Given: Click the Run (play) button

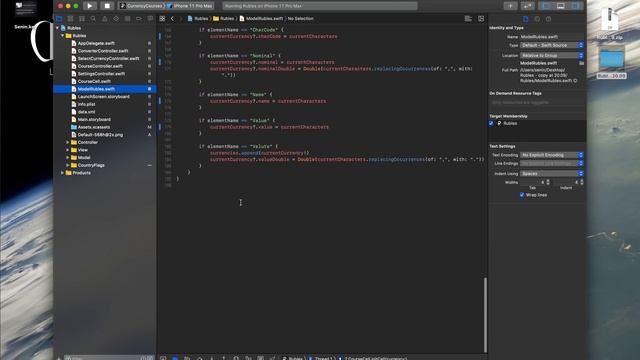Looking at the screenshot, I should pos(89,6).
